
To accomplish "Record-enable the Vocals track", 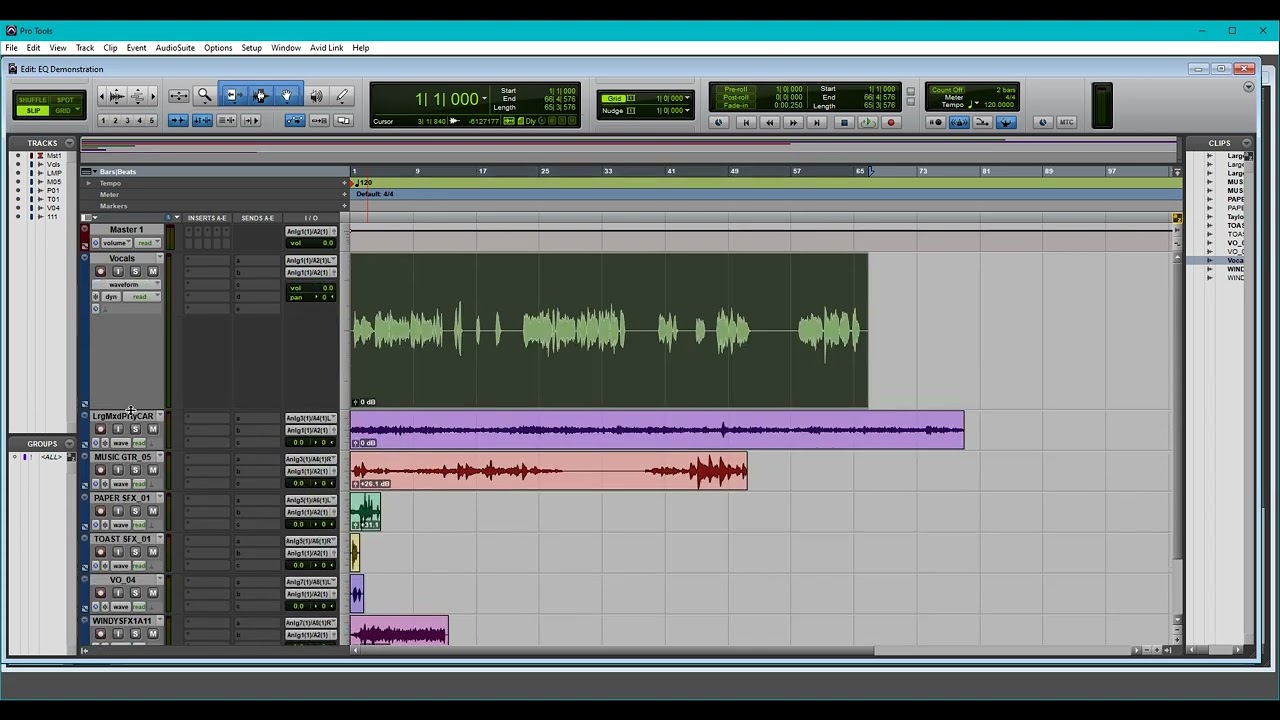I will coord(100,272).
